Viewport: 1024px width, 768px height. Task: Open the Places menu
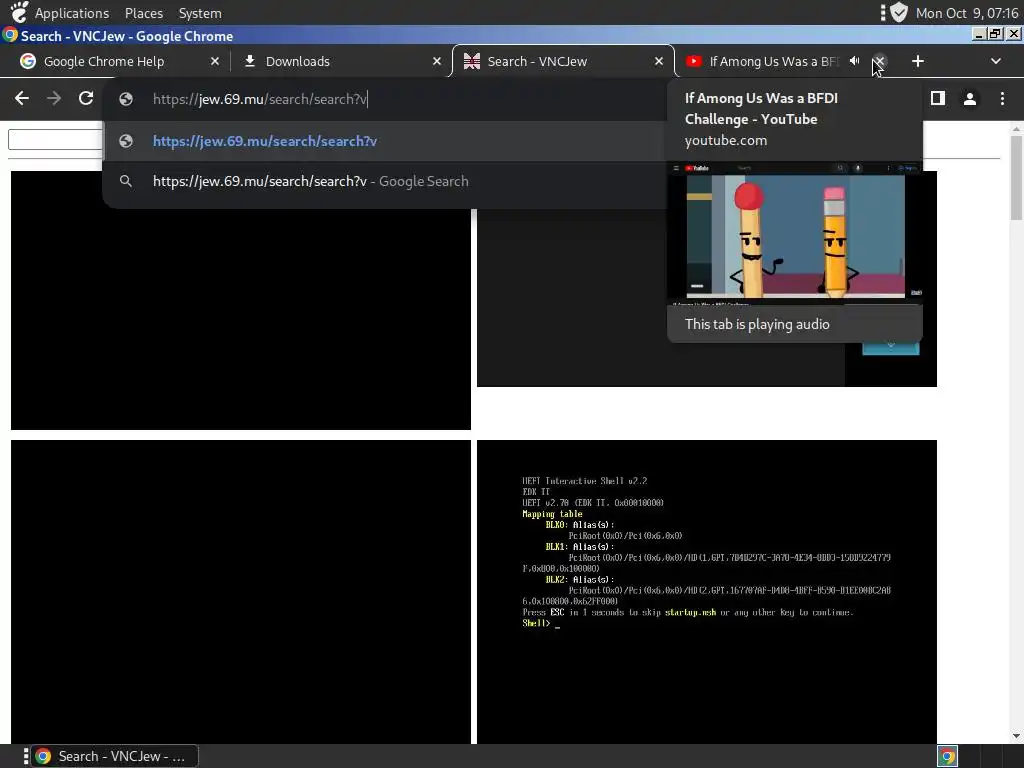pos(144,13)
